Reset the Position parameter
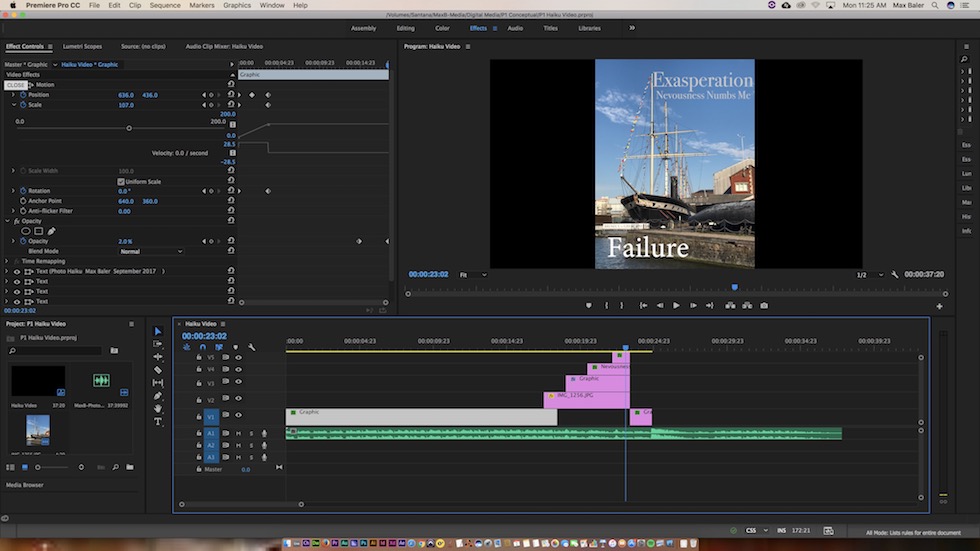The height and width of the screenshot is (551, 980). [231, 94]
